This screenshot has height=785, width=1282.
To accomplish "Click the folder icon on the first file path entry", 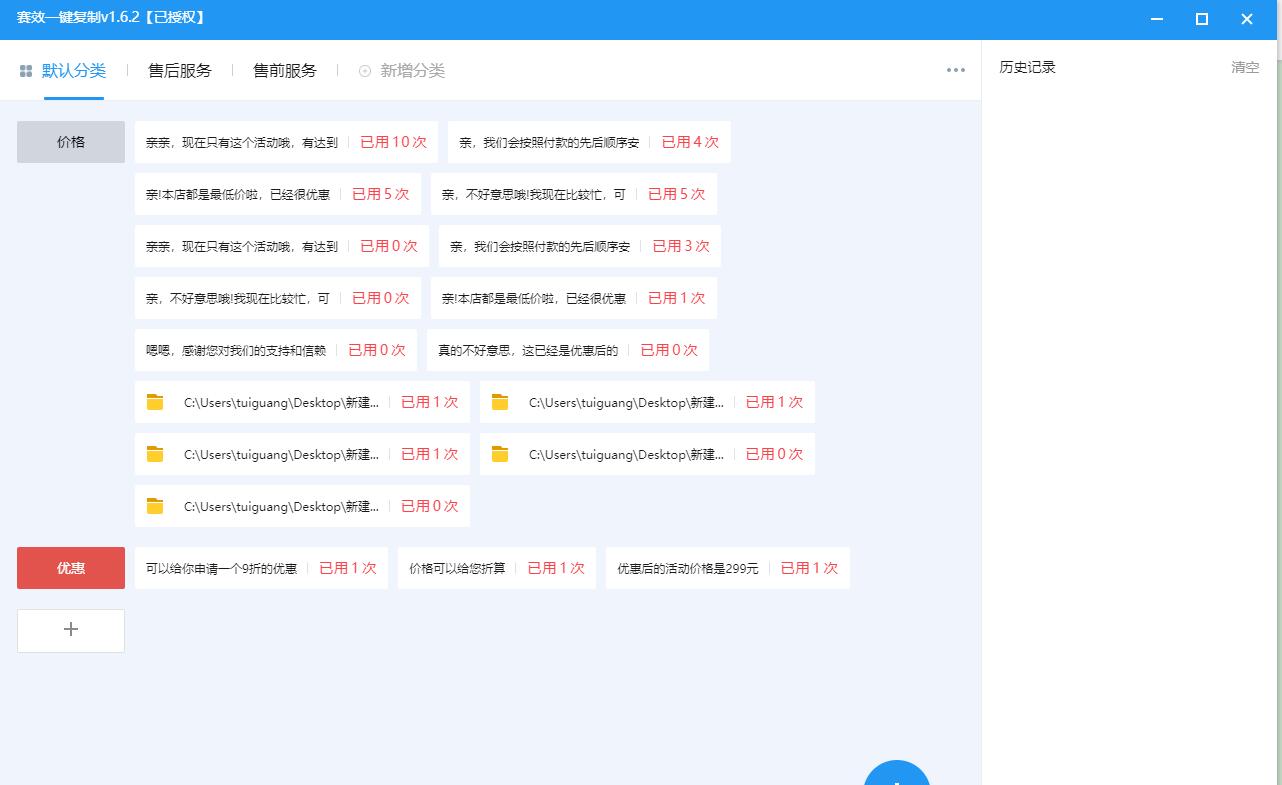I will [155, 401].
